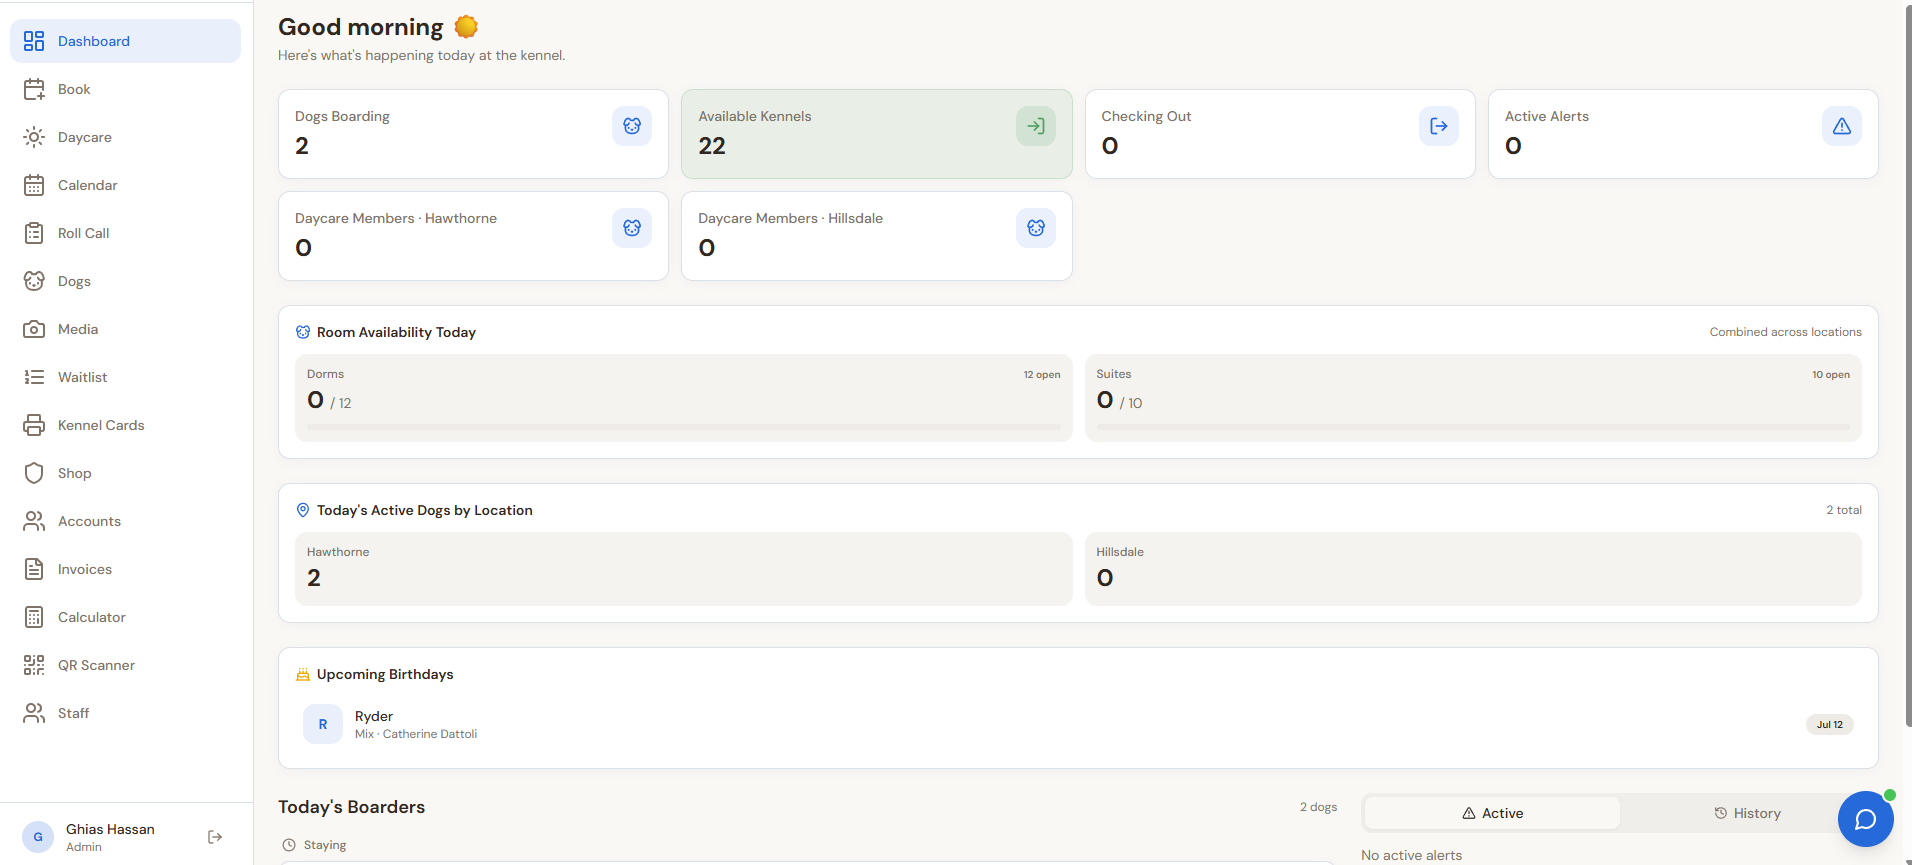The height and width of the screenshot is (865, 1912).
Task: Select the Hawthorne active dogs tile
Action: point(684,568)
